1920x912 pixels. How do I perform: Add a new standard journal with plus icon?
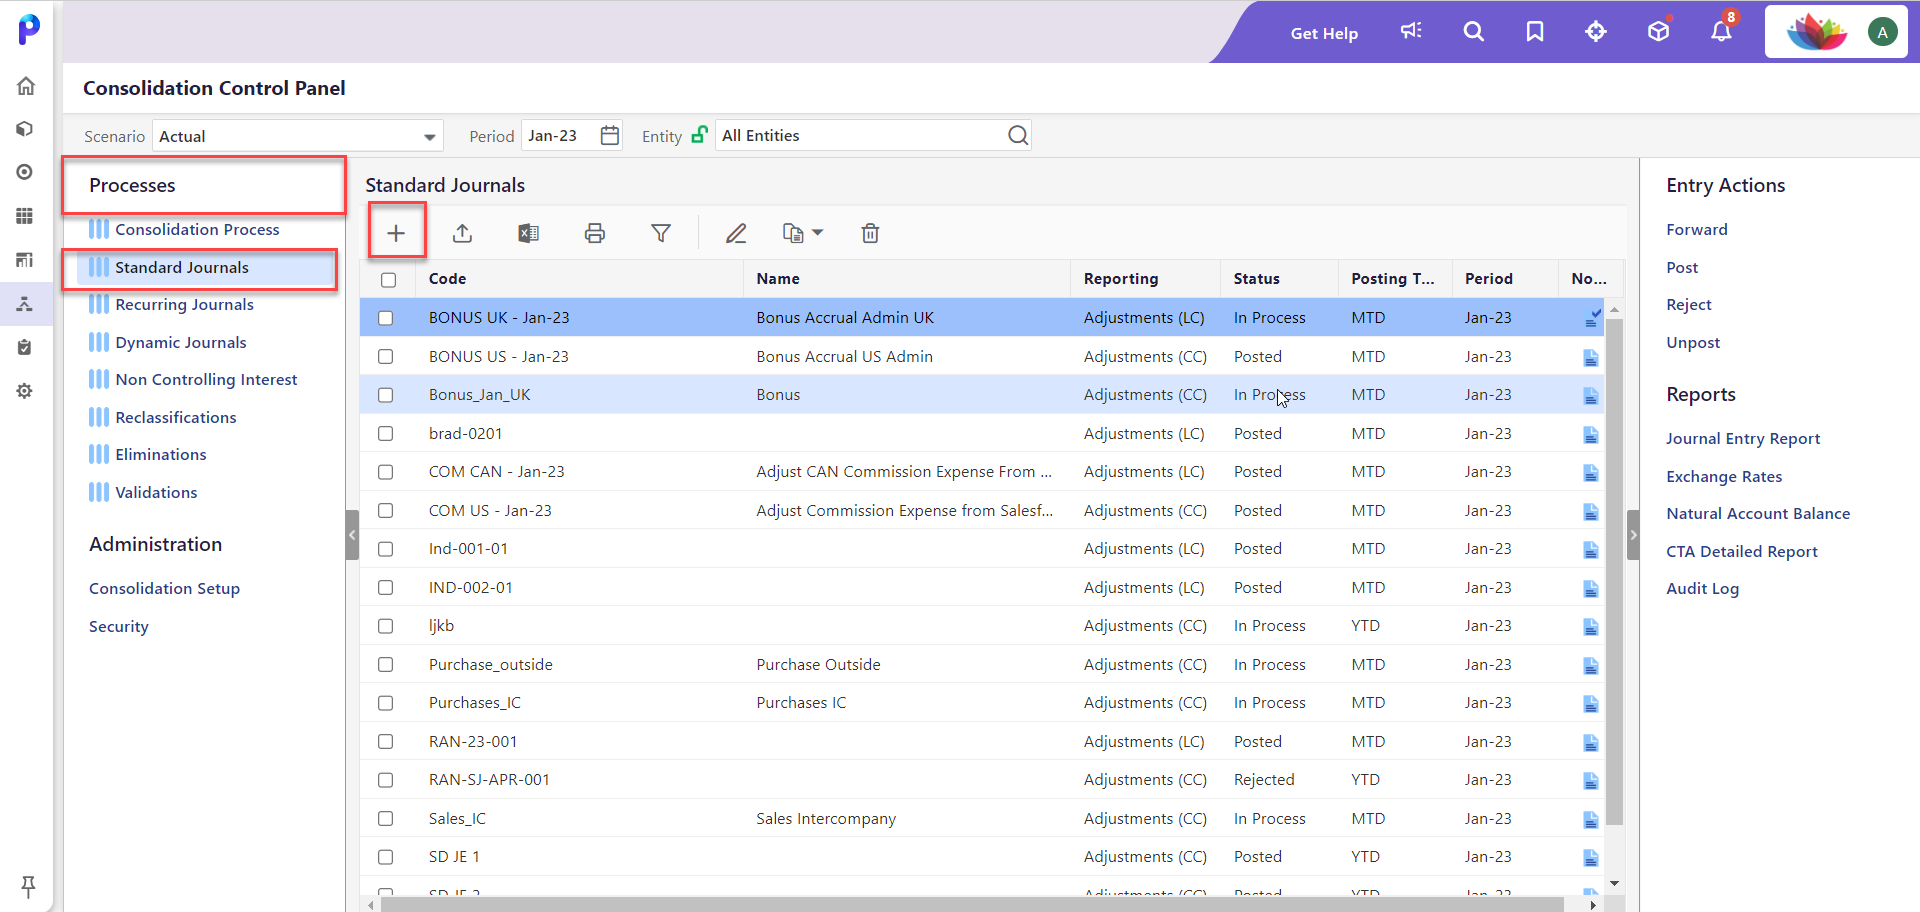[x=396, y=233]
